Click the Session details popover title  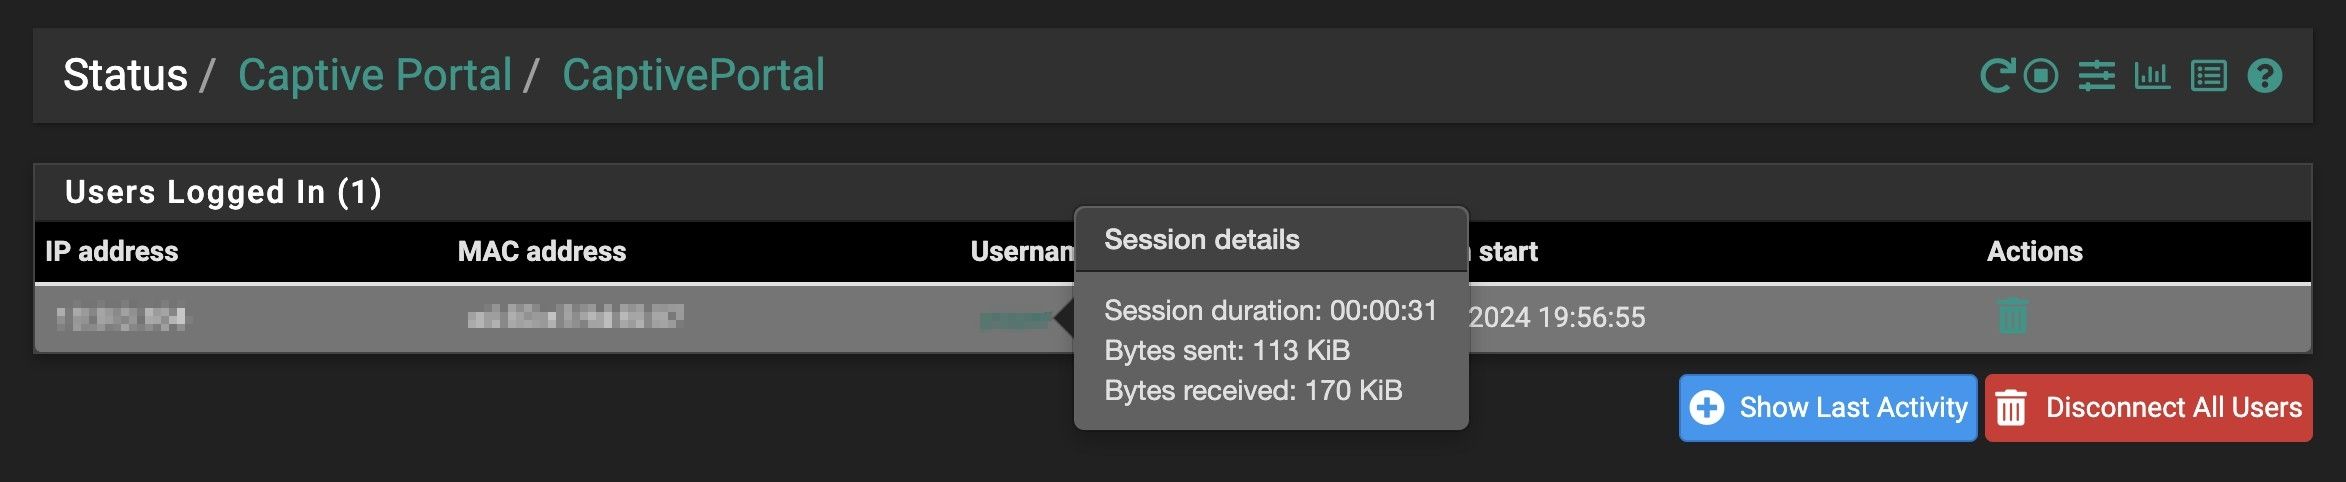[x=1202, y=240]
